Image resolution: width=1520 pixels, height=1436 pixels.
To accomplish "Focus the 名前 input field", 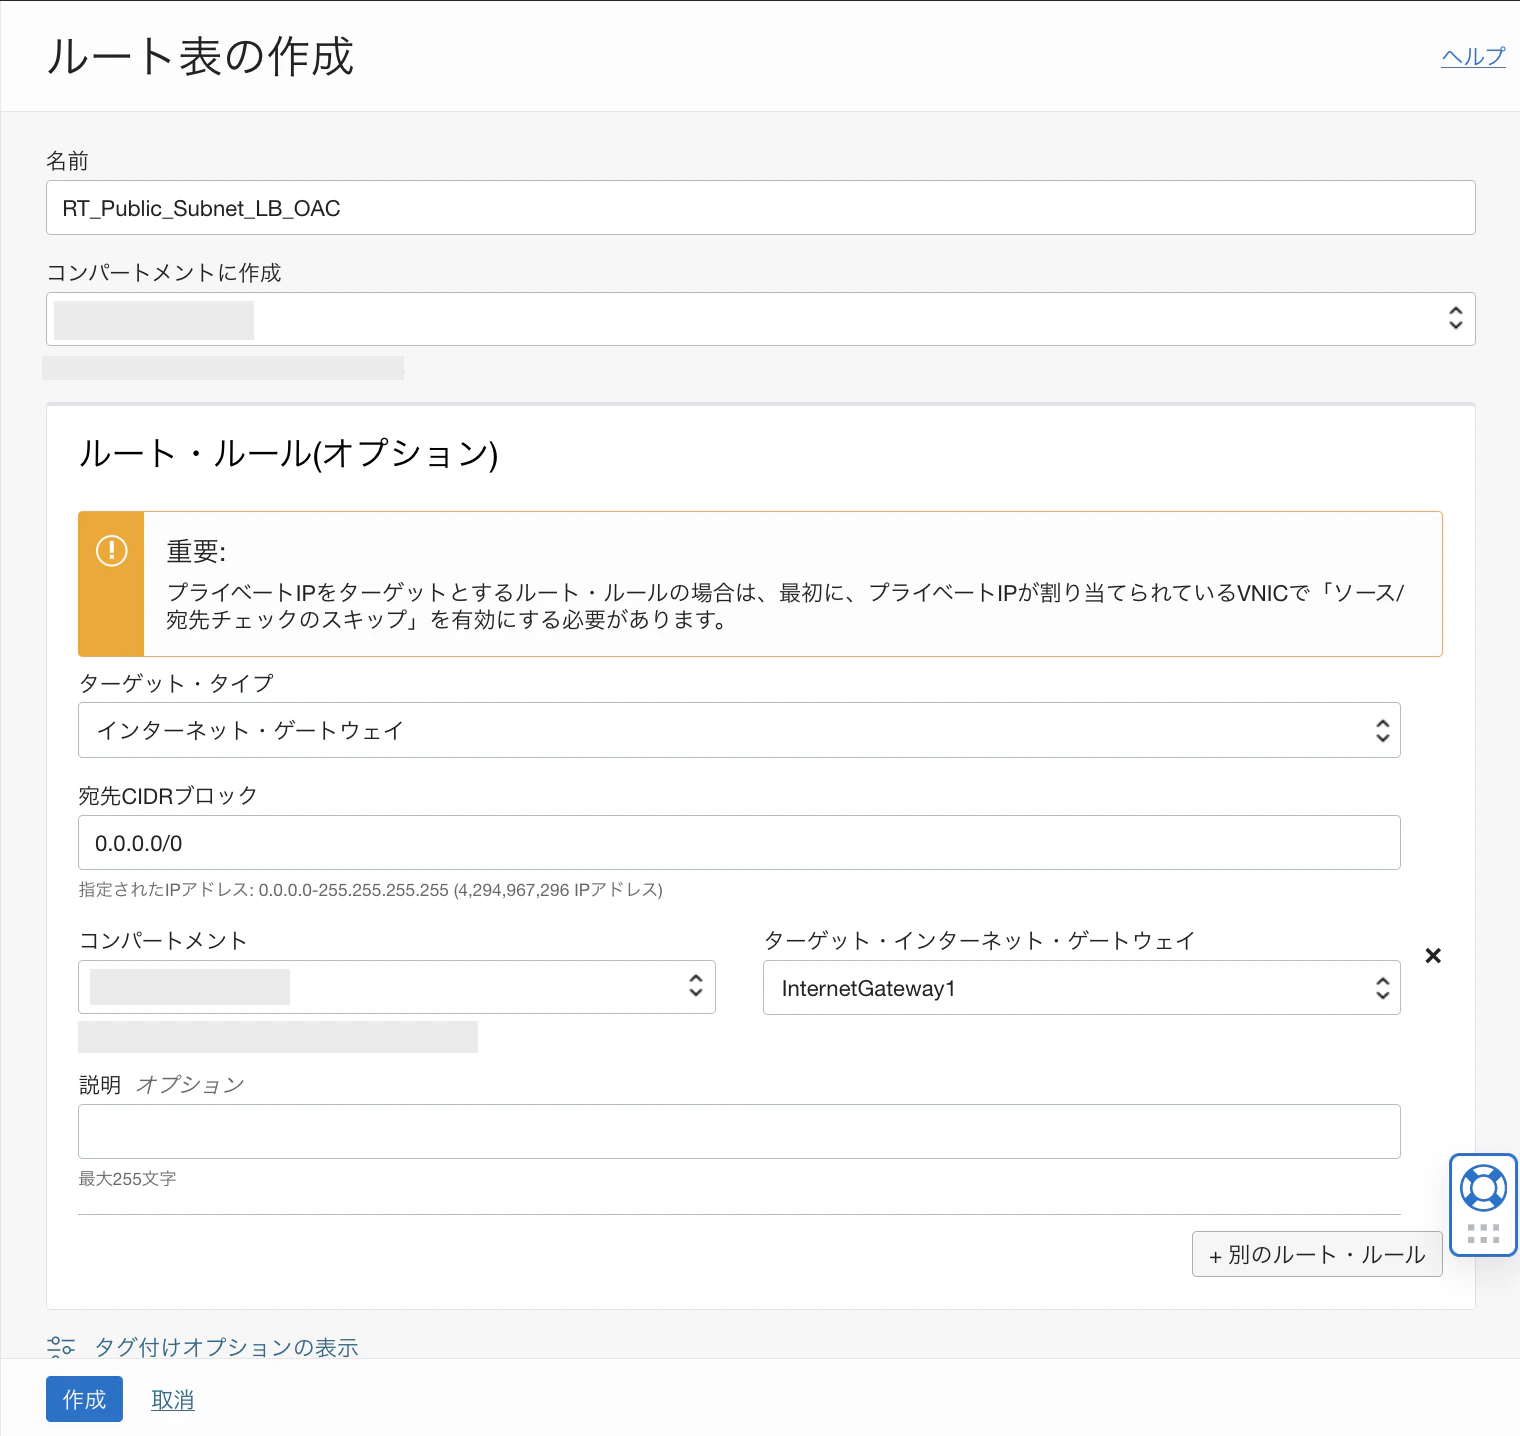I will click(x=760, y=208).
